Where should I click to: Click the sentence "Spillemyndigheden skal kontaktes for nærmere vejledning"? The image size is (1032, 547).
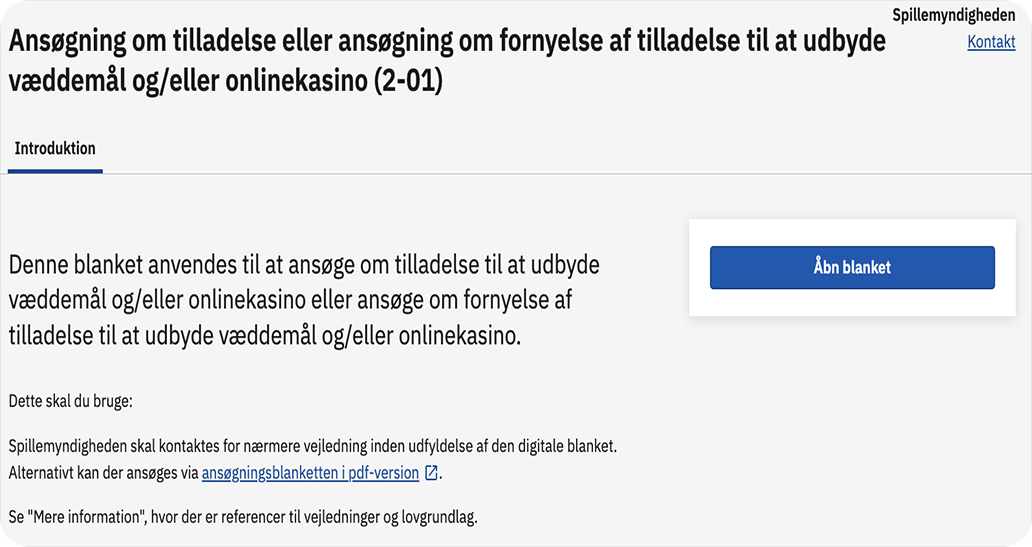[319, 446]
